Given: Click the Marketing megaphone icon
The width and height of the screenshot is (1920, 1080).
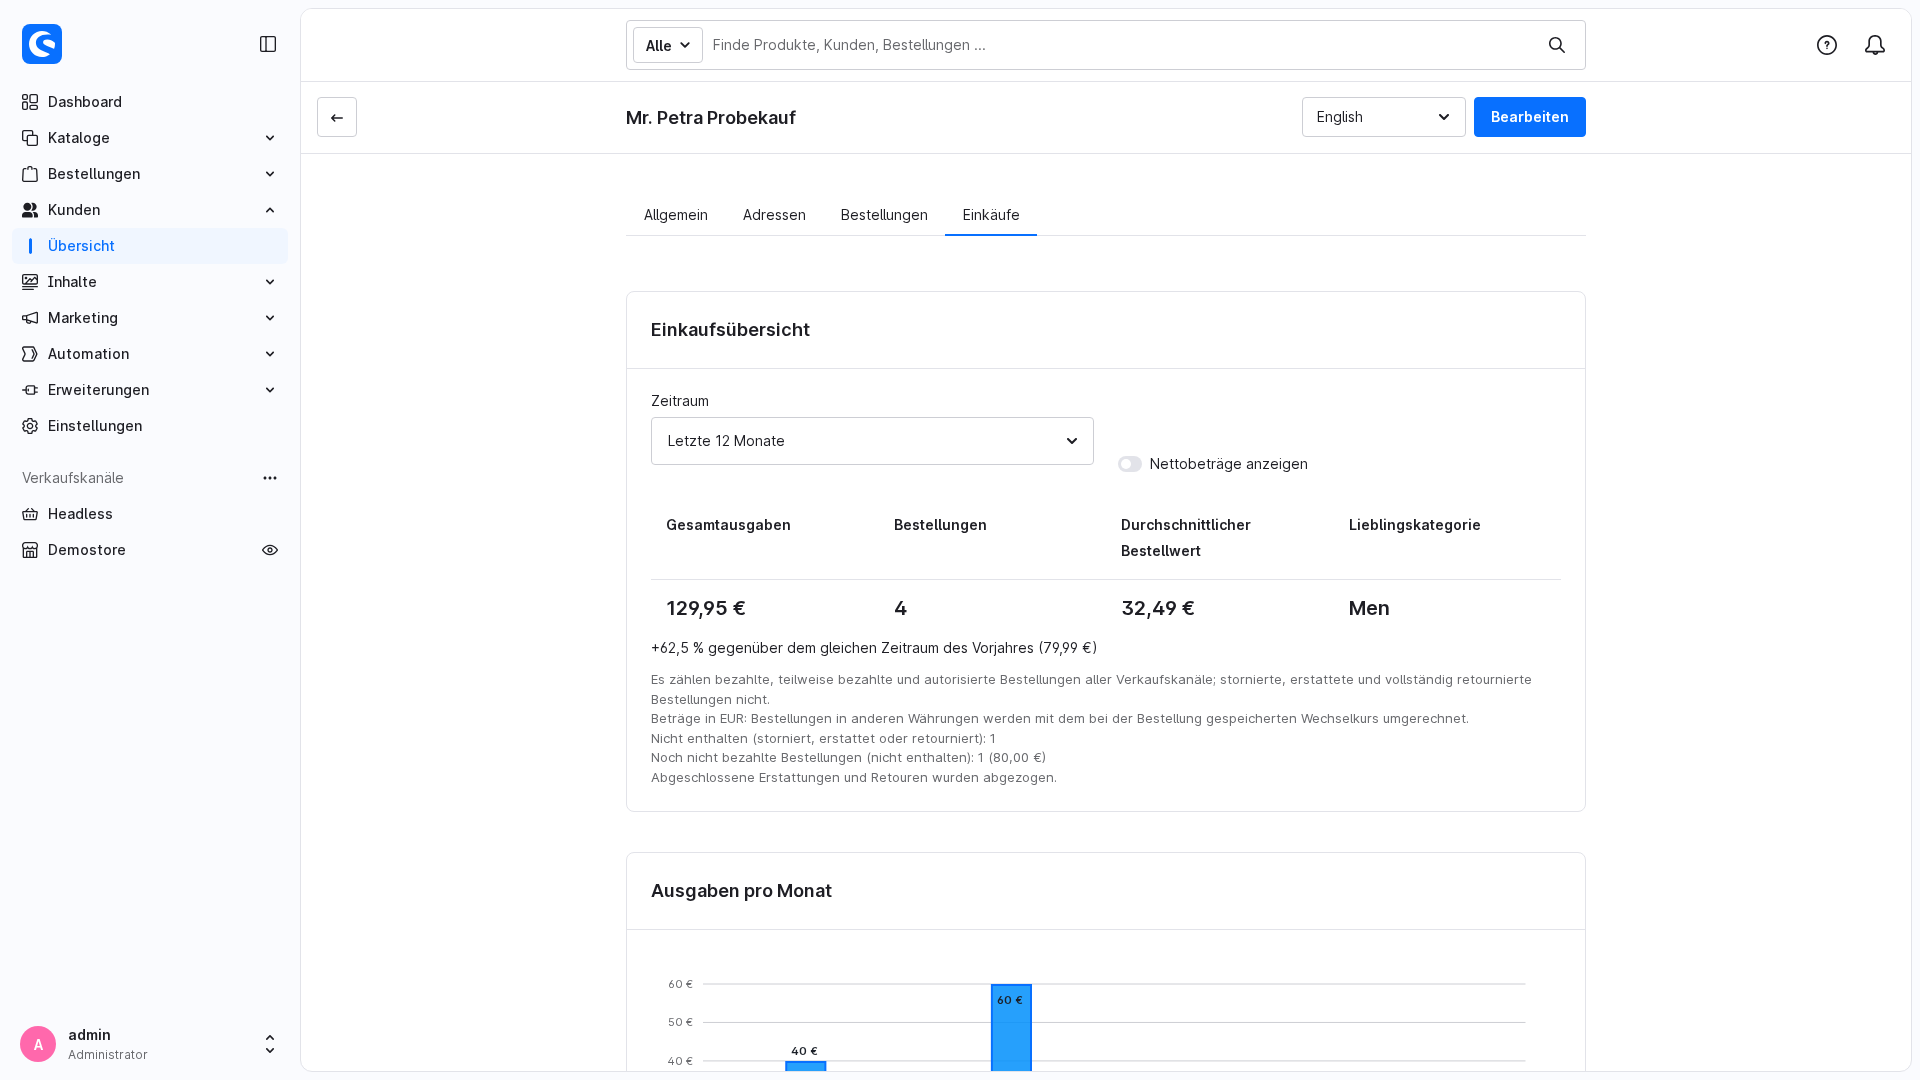Looking at the screenshot, I should tap(30, 318).
